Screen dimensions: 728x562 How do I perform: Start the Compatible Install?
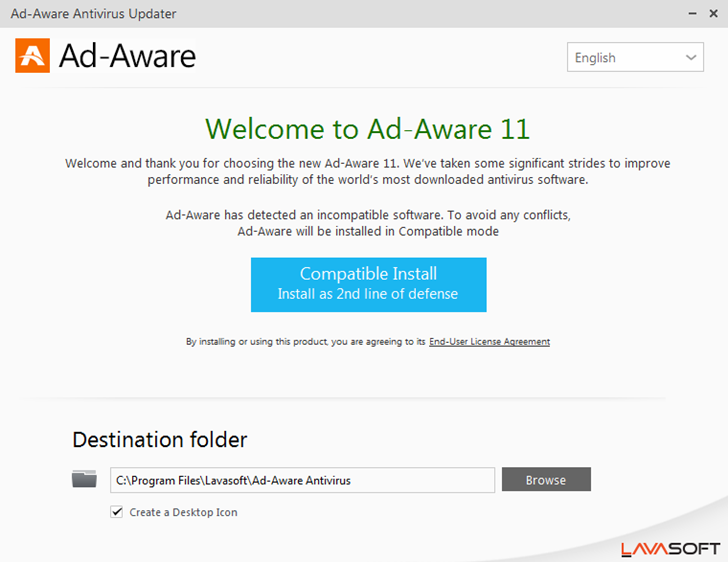tap(369, 285)
